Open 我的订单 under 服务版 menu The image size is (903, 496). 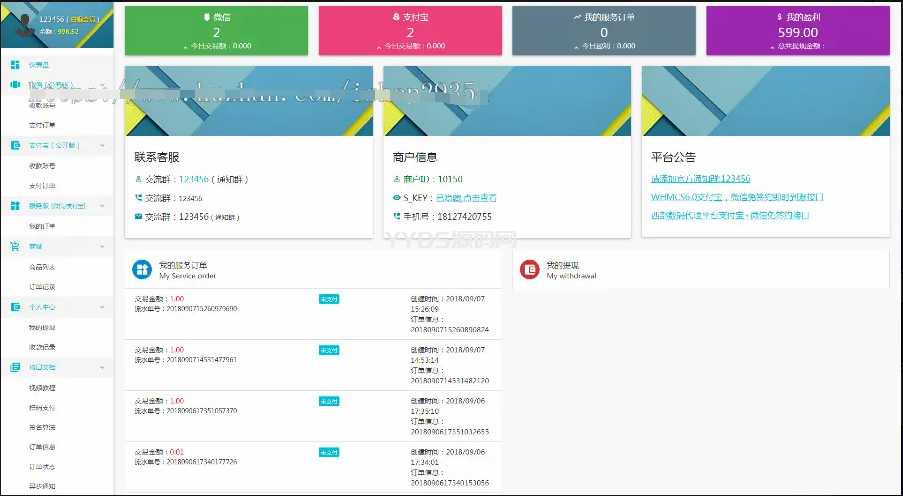[43, 226]
